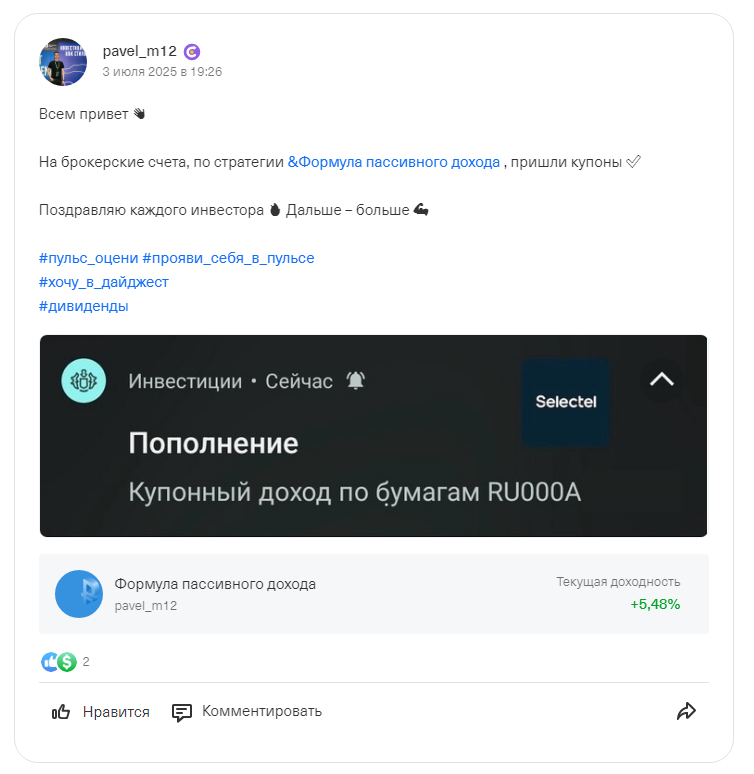Share the post using the arrow icon
This screenshot has width=754, height=774.
pos(686,711)
